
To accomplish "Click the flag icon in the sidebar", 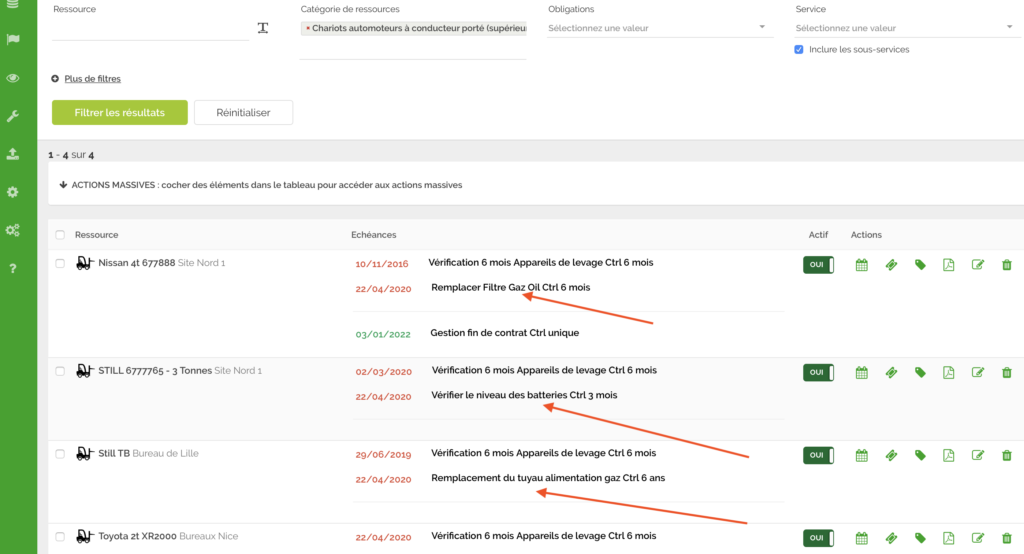I will [x=13, y=39].
